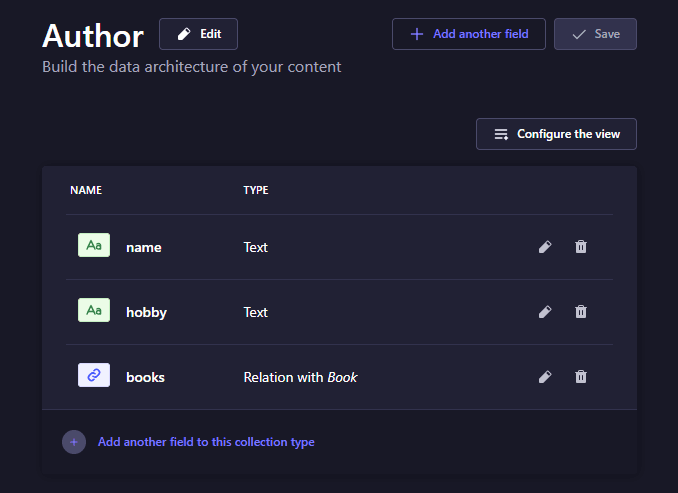Click the TYPE column header
Viewport: 678px width, 493px height.
point(256,190)
